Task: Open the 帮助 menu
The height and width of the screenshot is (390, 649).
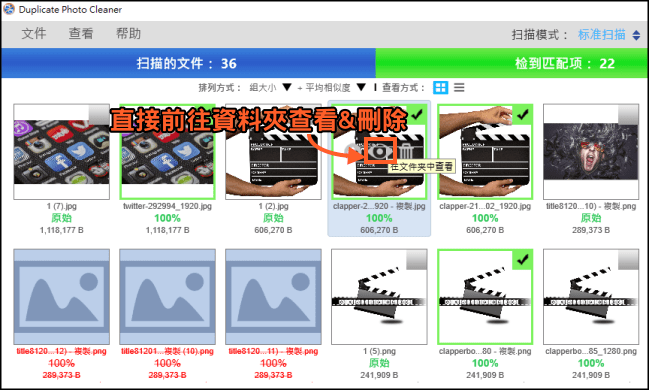Action: [x=128, y=34]
